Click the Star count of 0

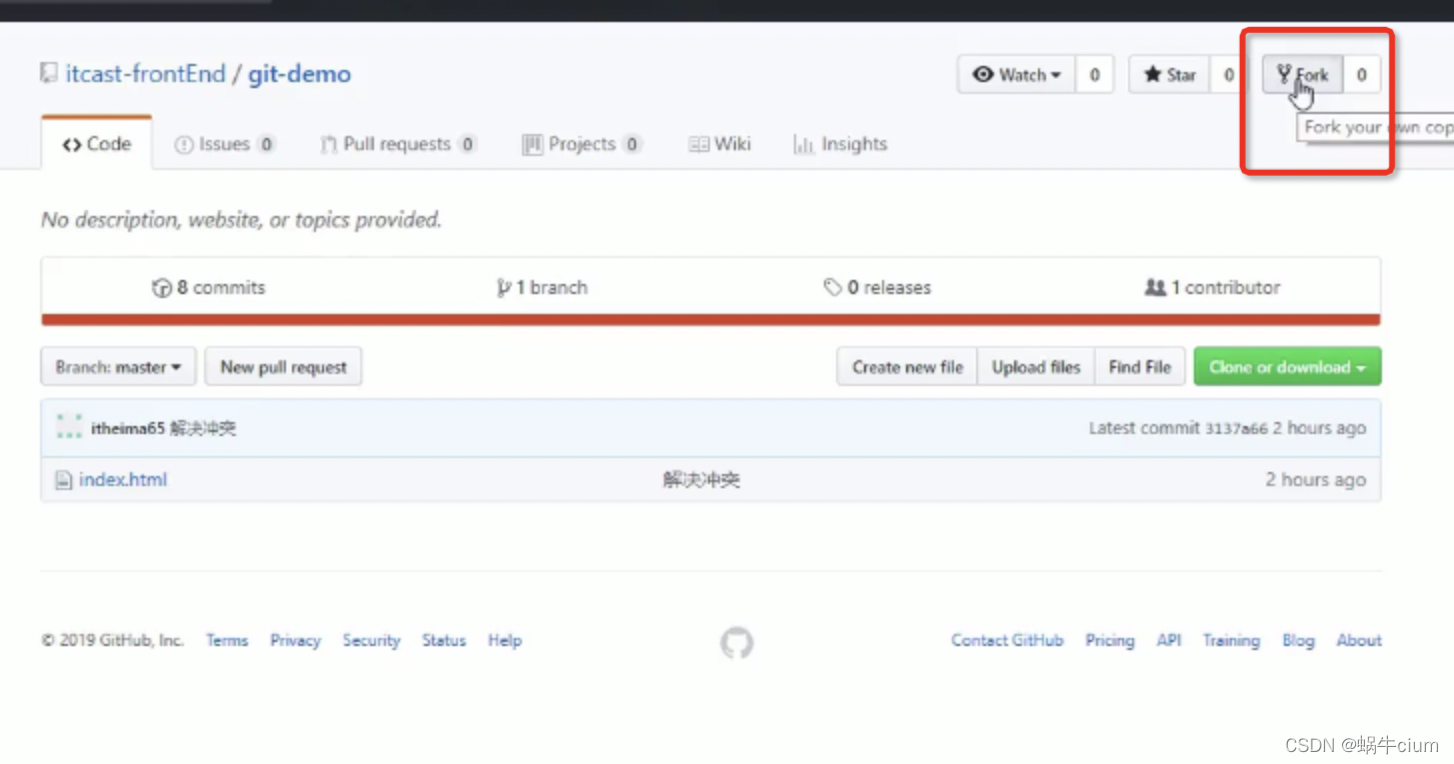(1229, 75)
